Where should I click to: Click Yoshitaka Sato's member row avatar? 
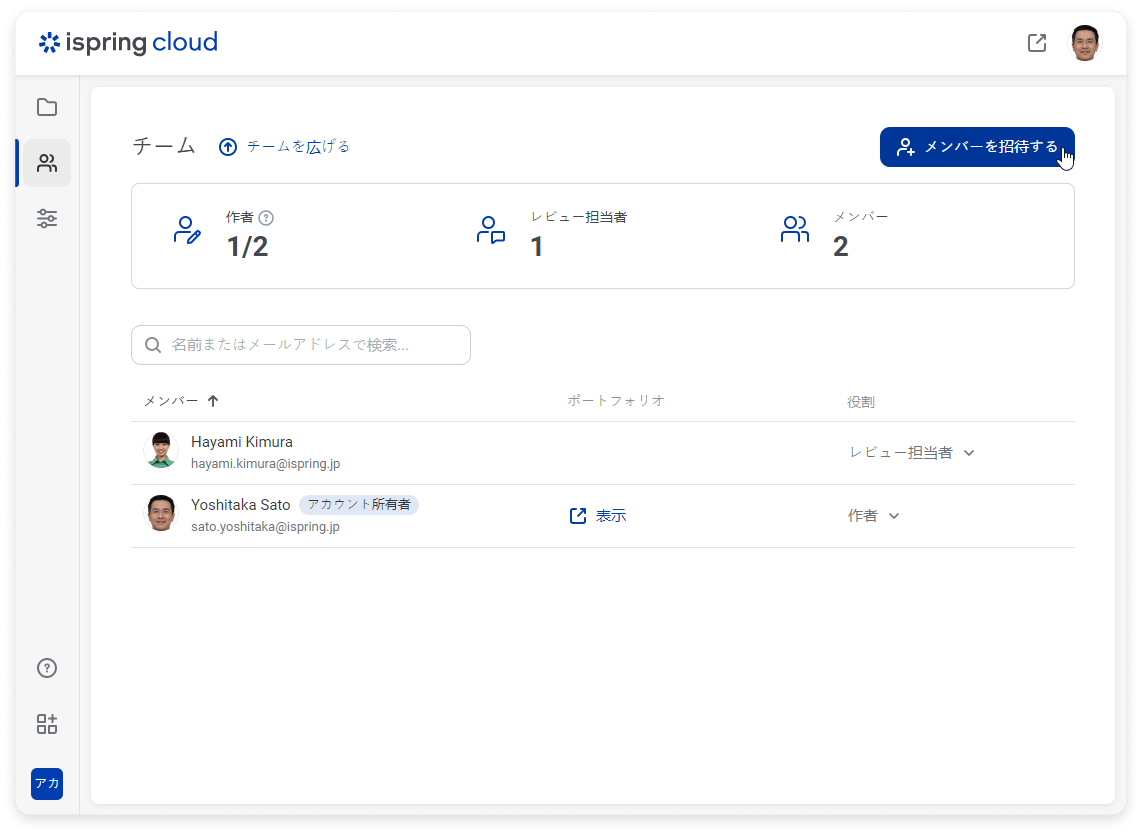click(x=161, y=515)
